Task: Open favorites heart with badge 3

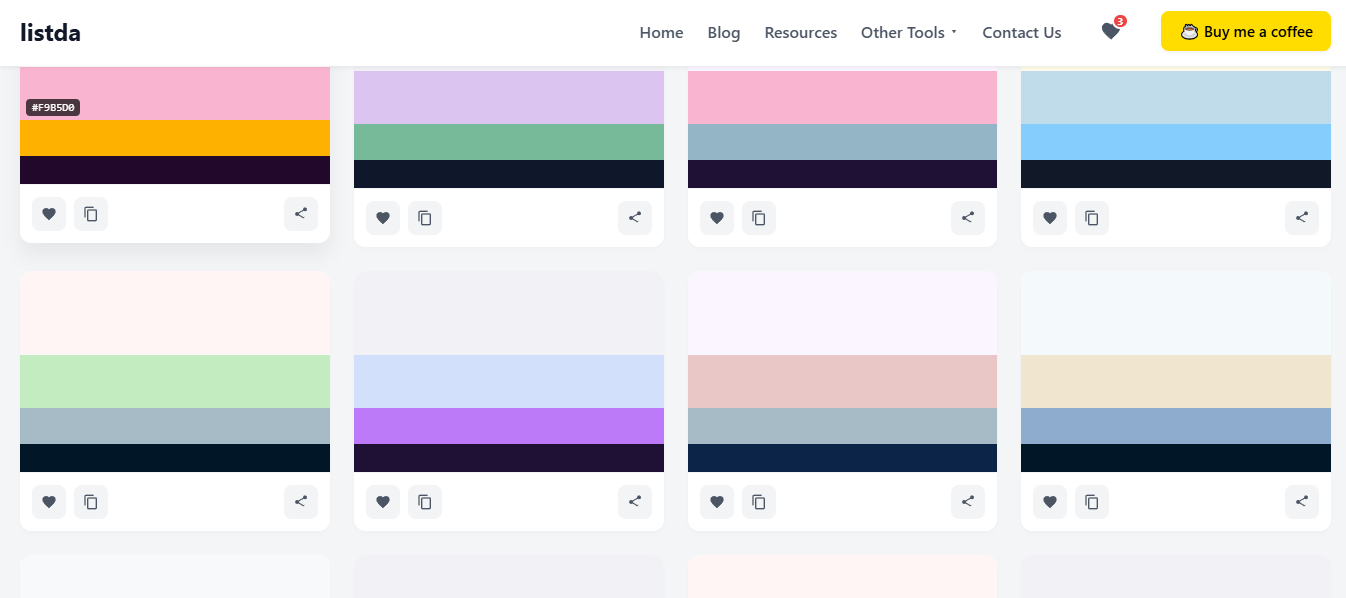Action: coord(1111,31)
